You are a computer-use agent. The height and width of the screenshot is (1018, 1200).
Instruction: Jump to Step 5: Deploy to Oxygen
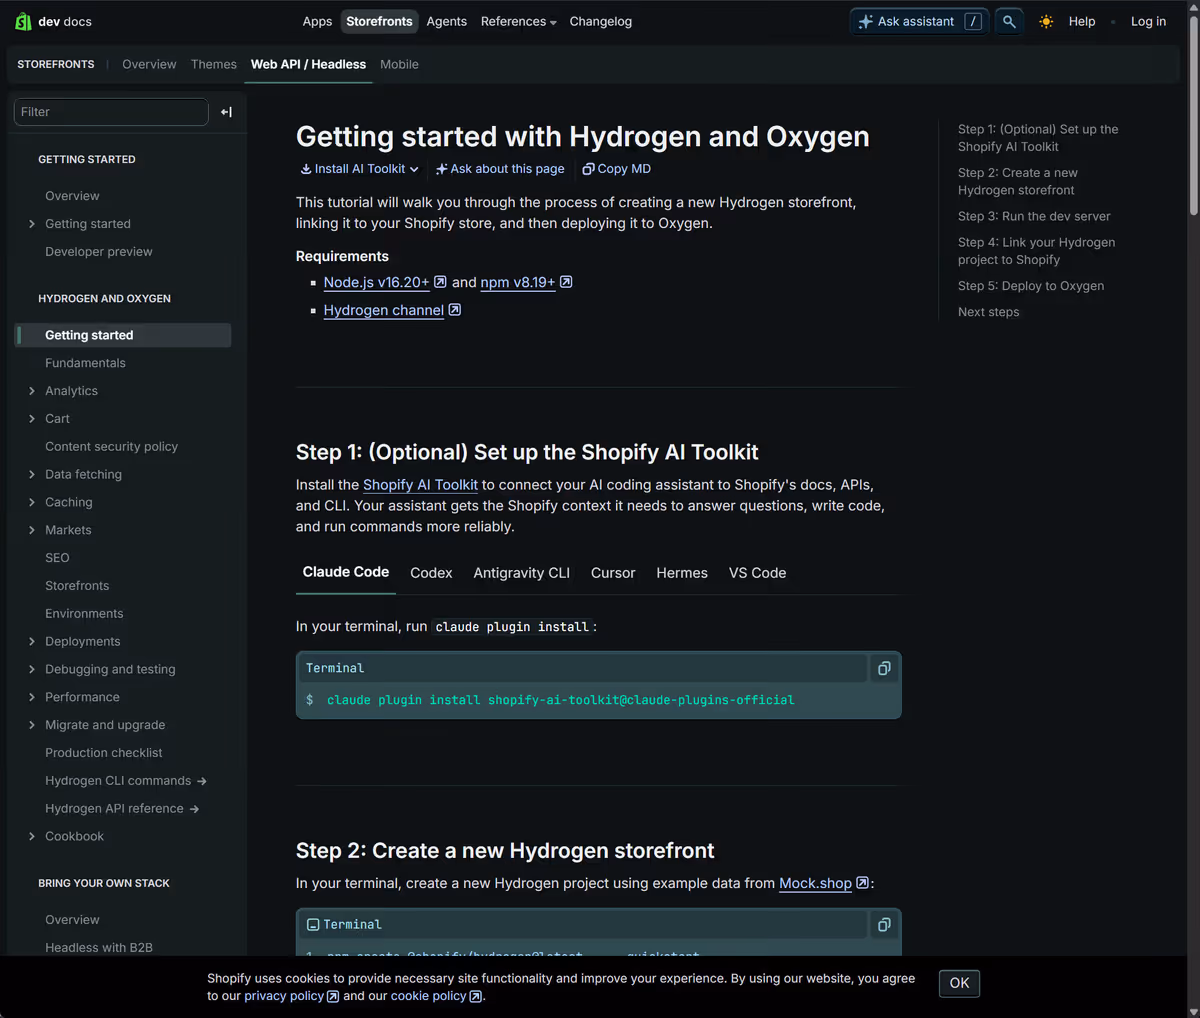pos(1031,286)
